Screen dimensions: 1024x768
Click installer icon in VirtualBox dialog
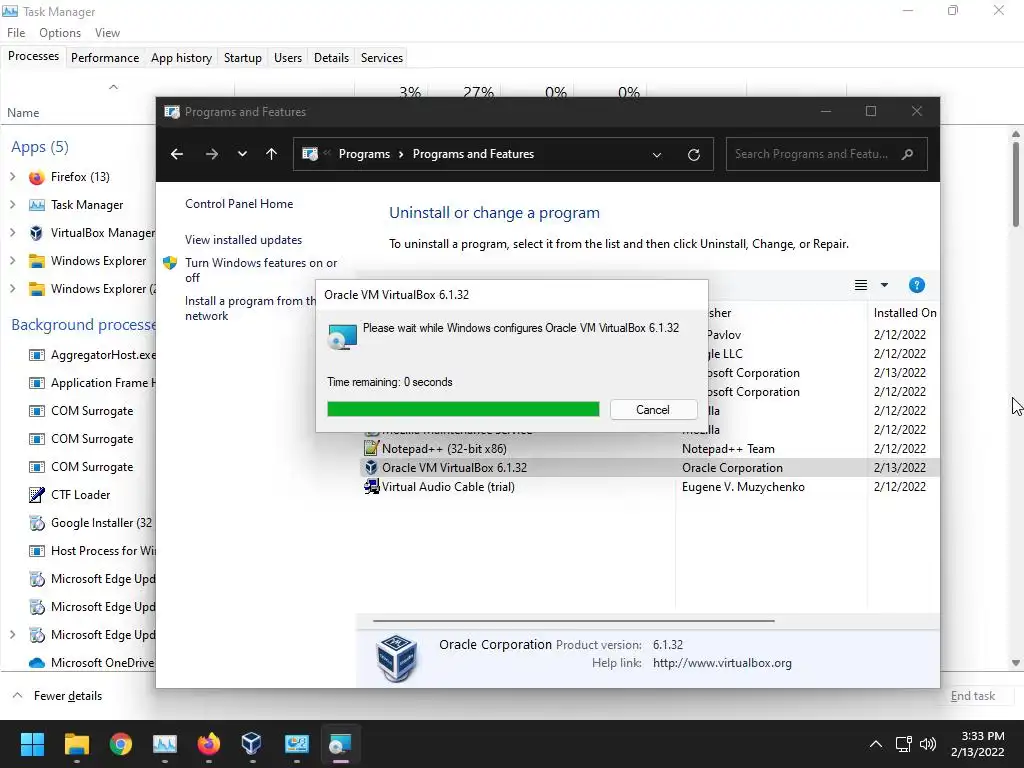click(x=342, y=336)
